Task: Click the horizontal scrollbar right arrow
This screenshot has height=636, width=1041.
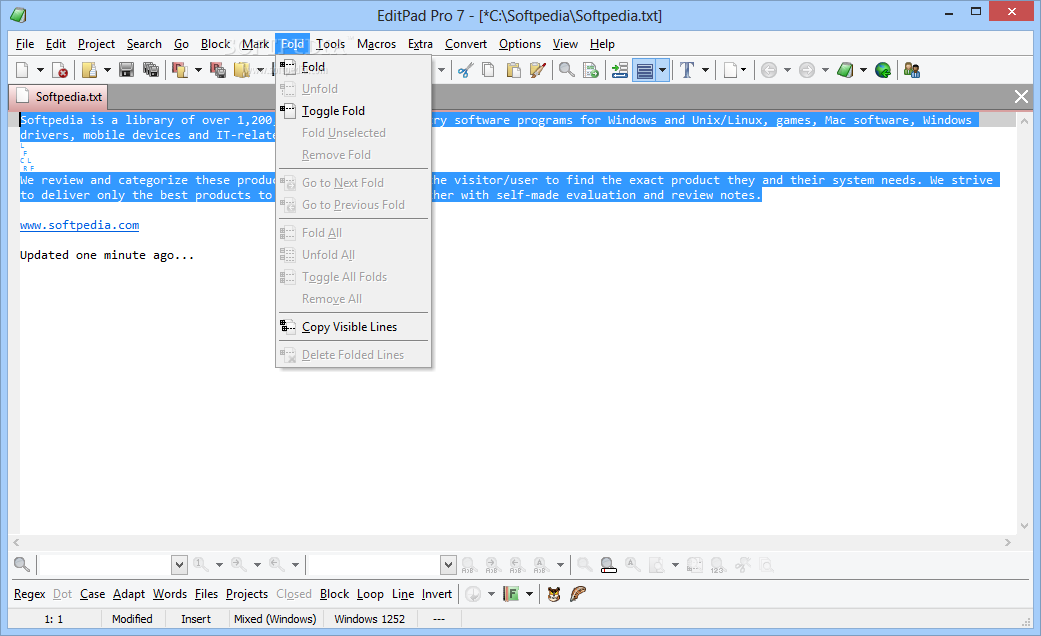Action: click(x=1008, y=542)
